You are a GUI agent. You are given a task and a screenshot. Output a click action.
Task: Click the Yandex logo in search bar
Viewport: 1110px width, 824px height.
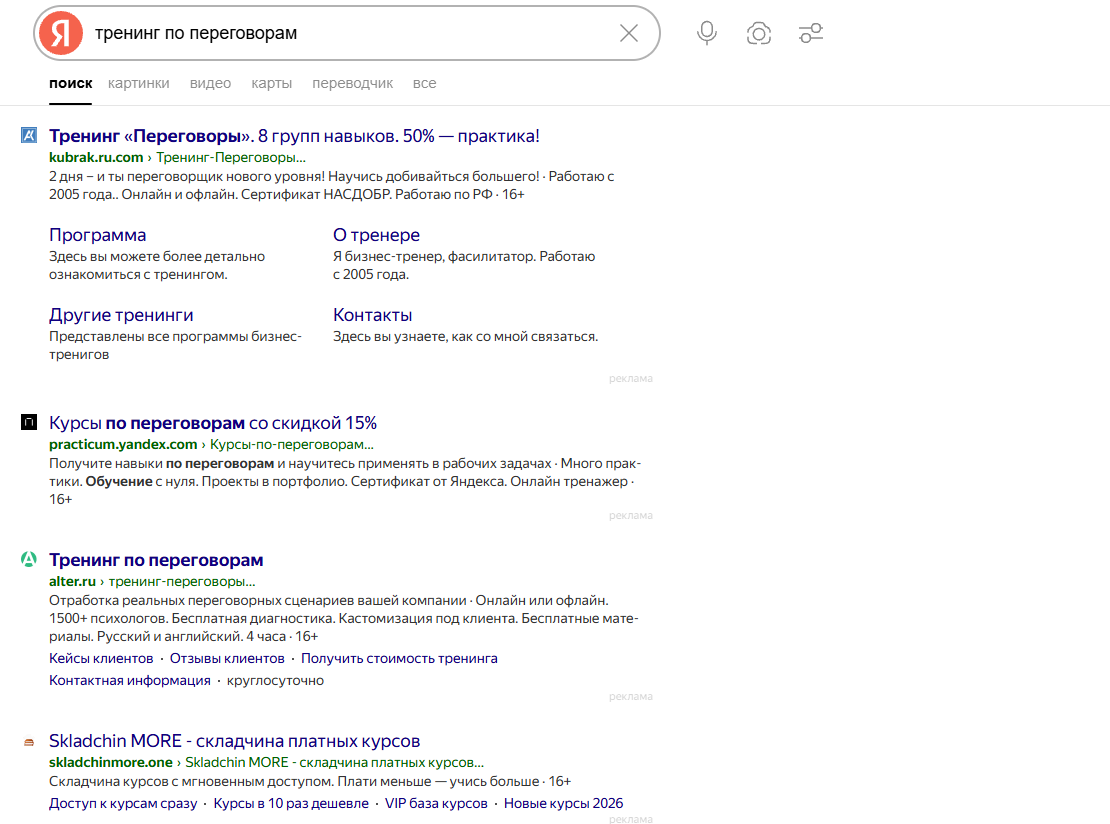click(61, 33)
